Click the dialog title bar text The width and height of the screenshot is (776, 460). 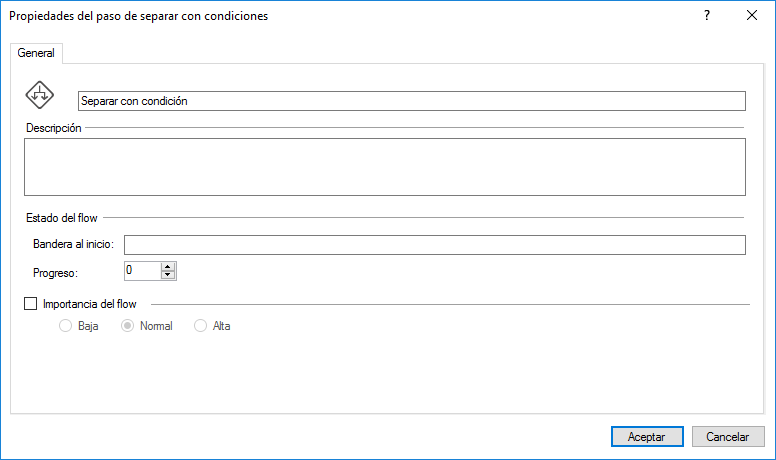(139, 16)
